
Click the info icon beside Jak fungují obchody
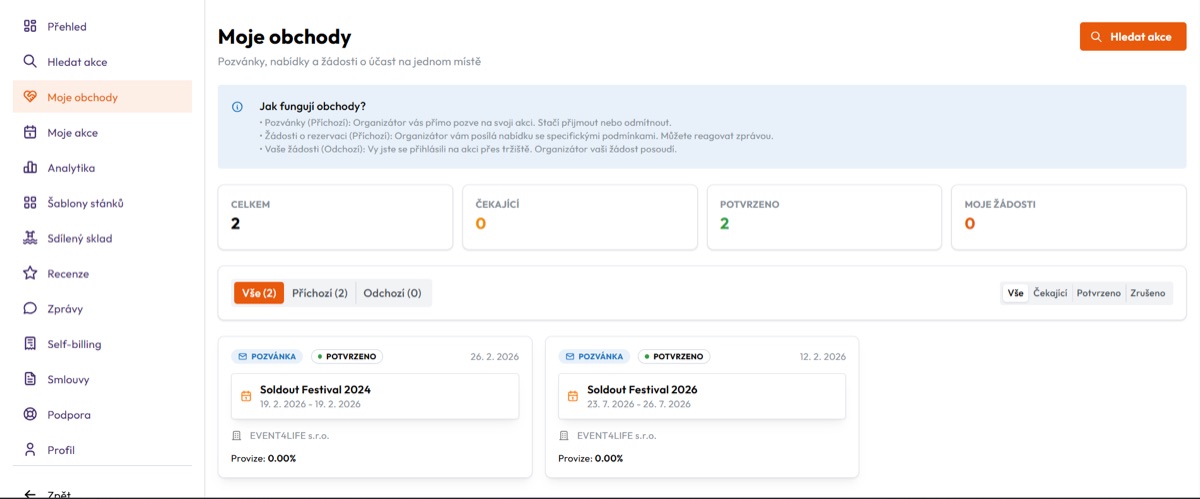click(237, 106)
